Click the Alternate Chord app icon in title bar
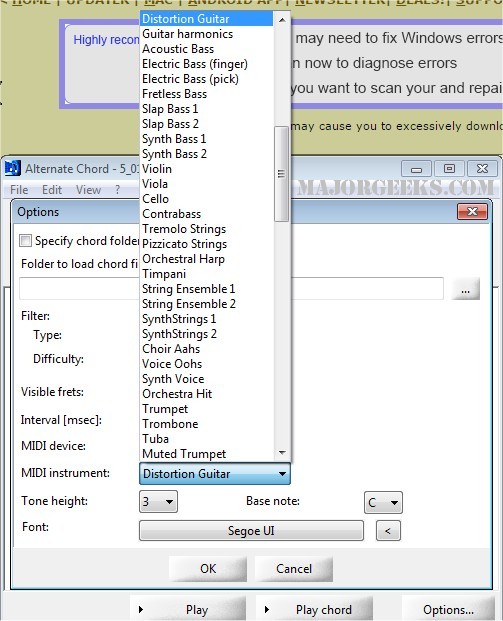Viewport: 503px width, 621px height. [x=12, y=168]
